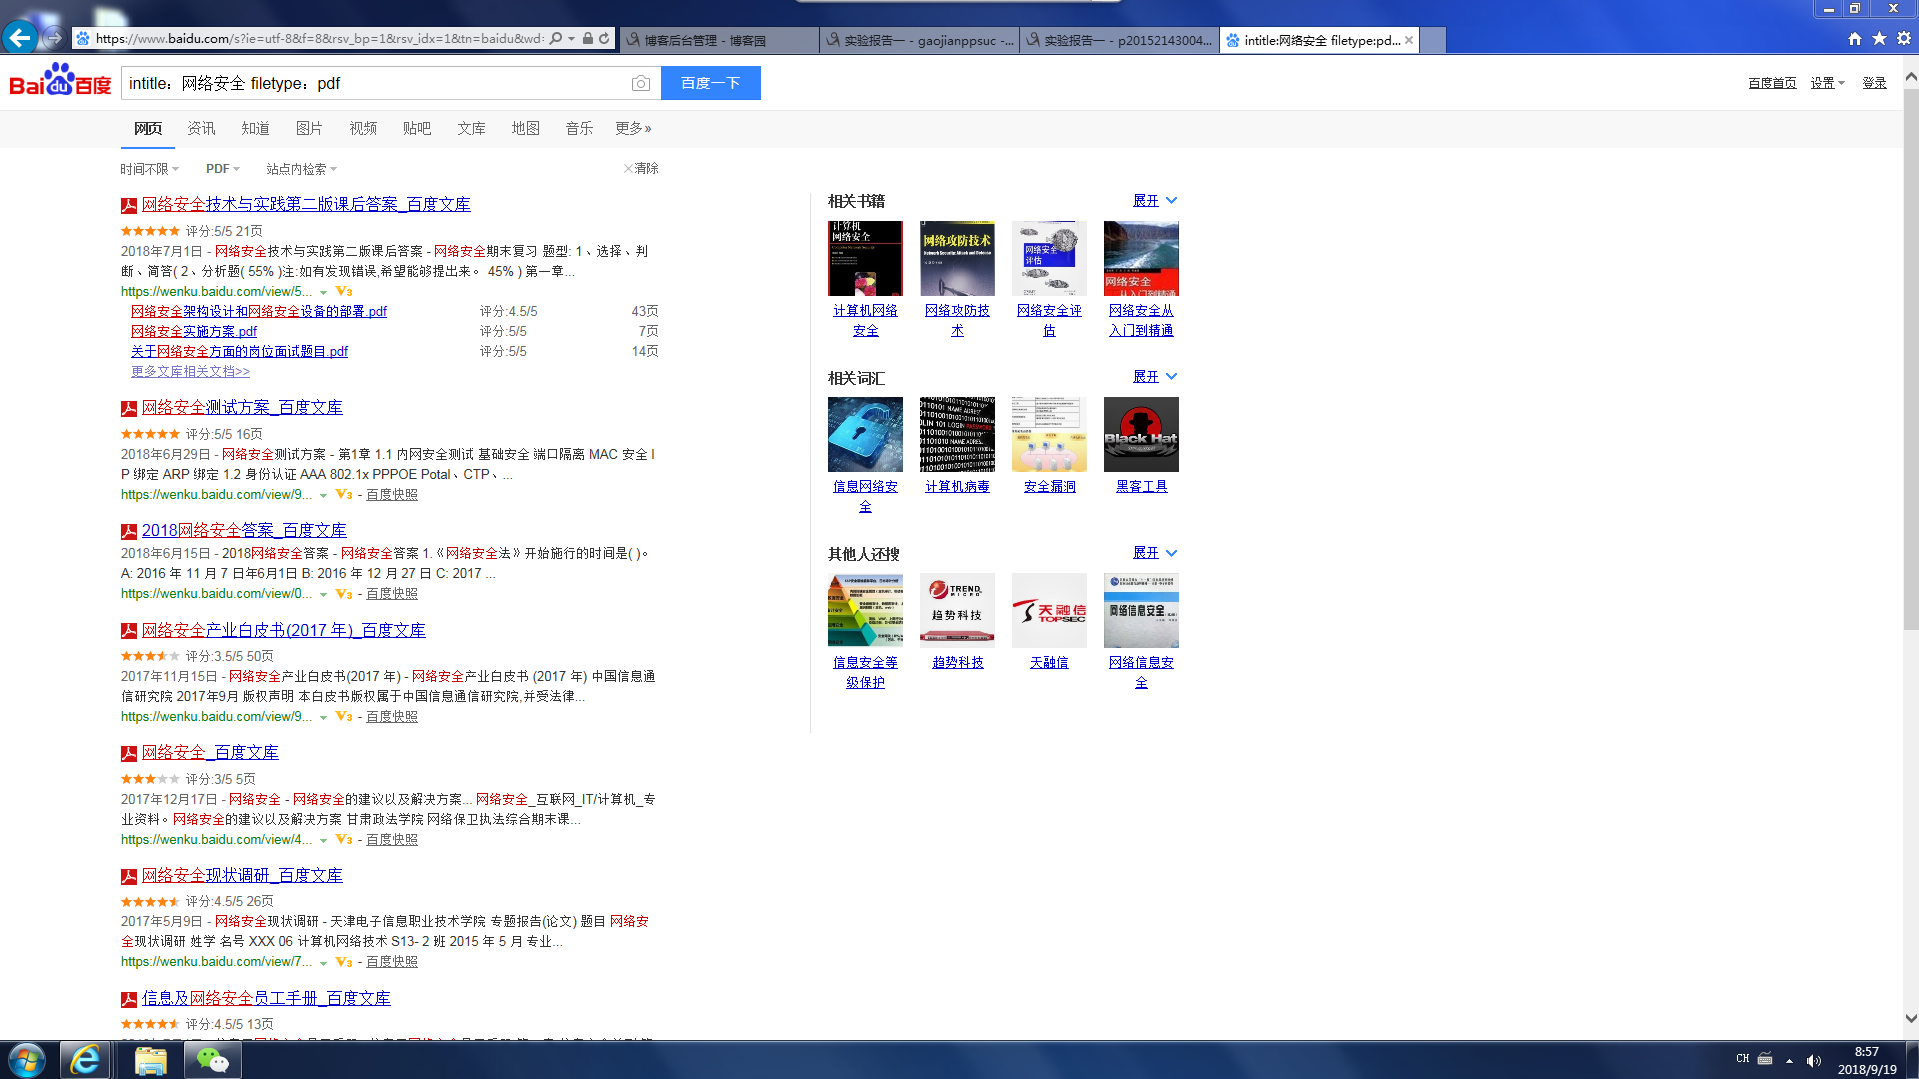Viewport: 1919px width, 1079px height.
Task: Click the 百度一下 search button
Action: (711, 83)
